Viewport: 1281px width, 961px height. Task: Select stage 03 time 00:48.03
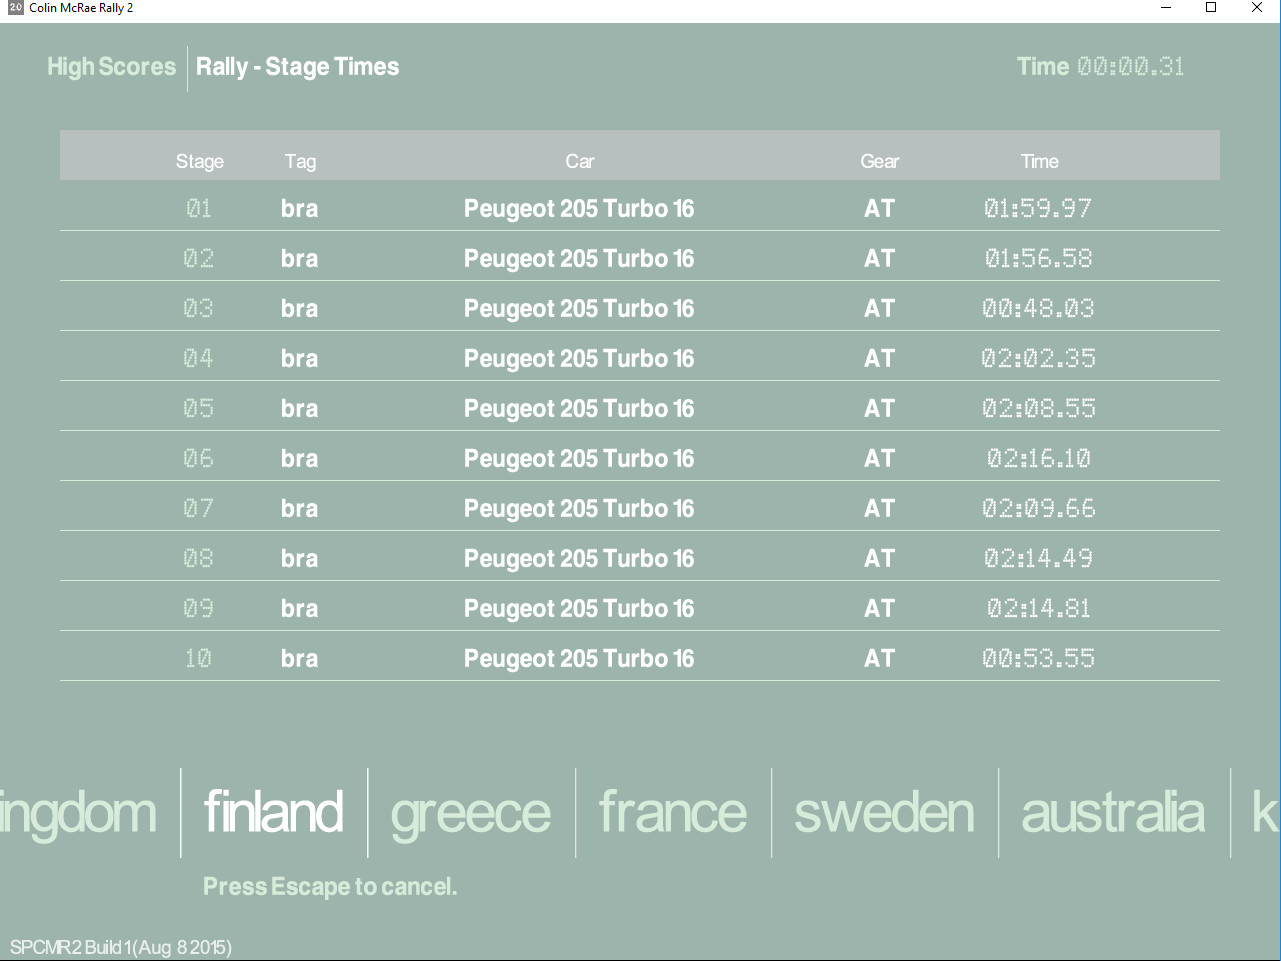[x=1038, y=308]
